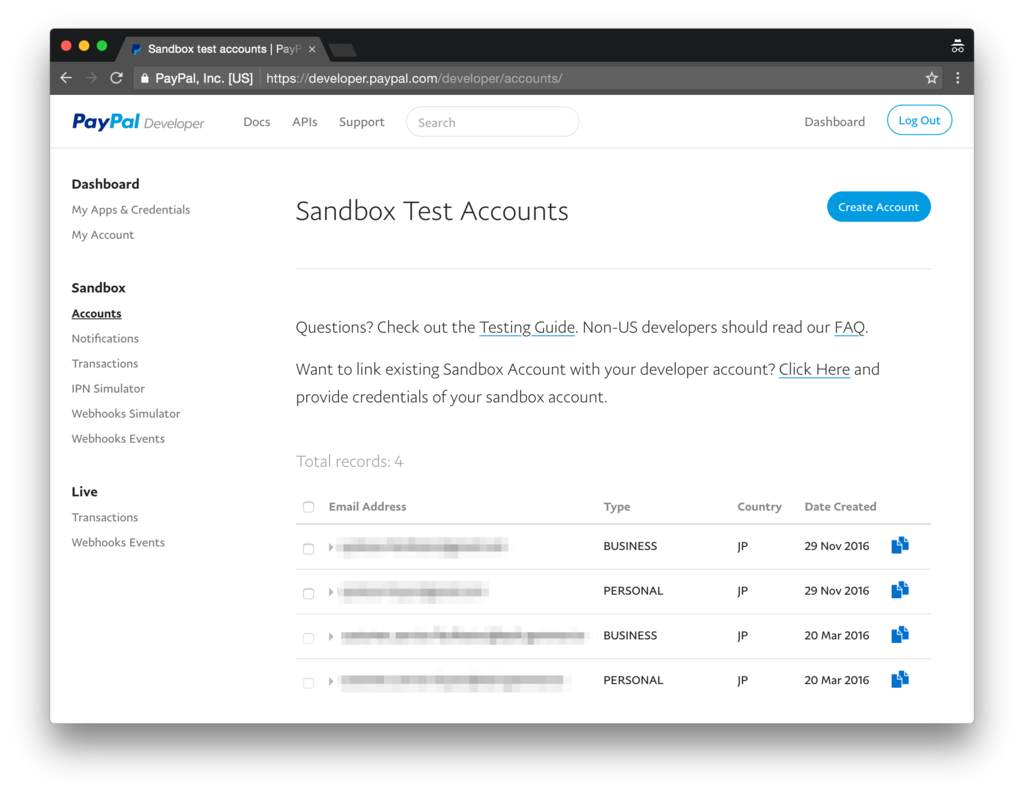The height and width of the screenshot is (795, 1024).
Task: Tick the checkbox for the 29 Nov BUSINESS row
Action: (308, 549)
